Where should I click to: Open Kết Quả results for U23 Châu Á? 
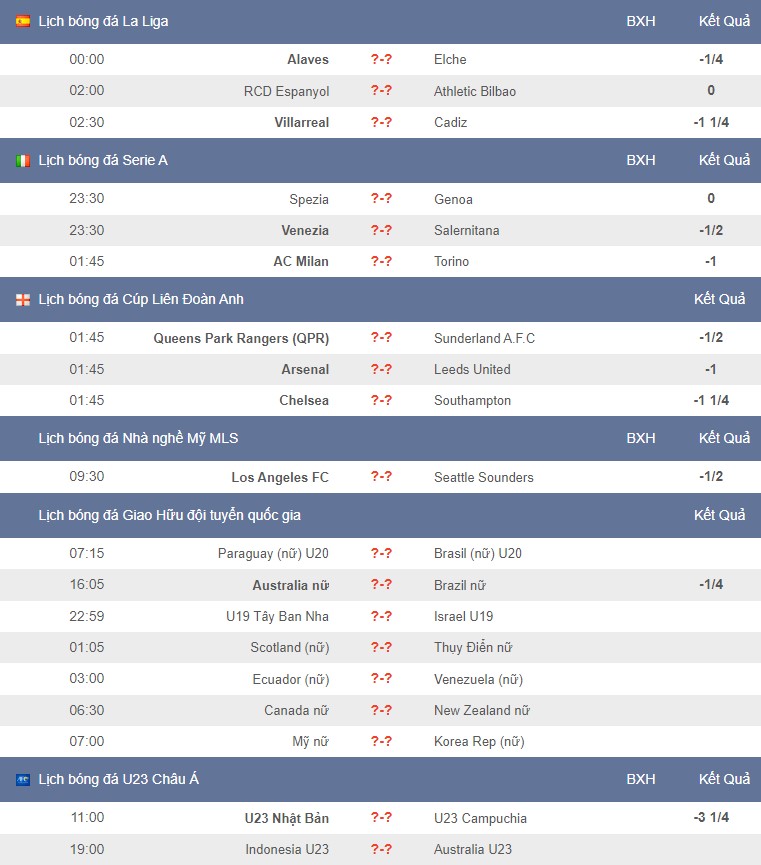click(724, 779)
